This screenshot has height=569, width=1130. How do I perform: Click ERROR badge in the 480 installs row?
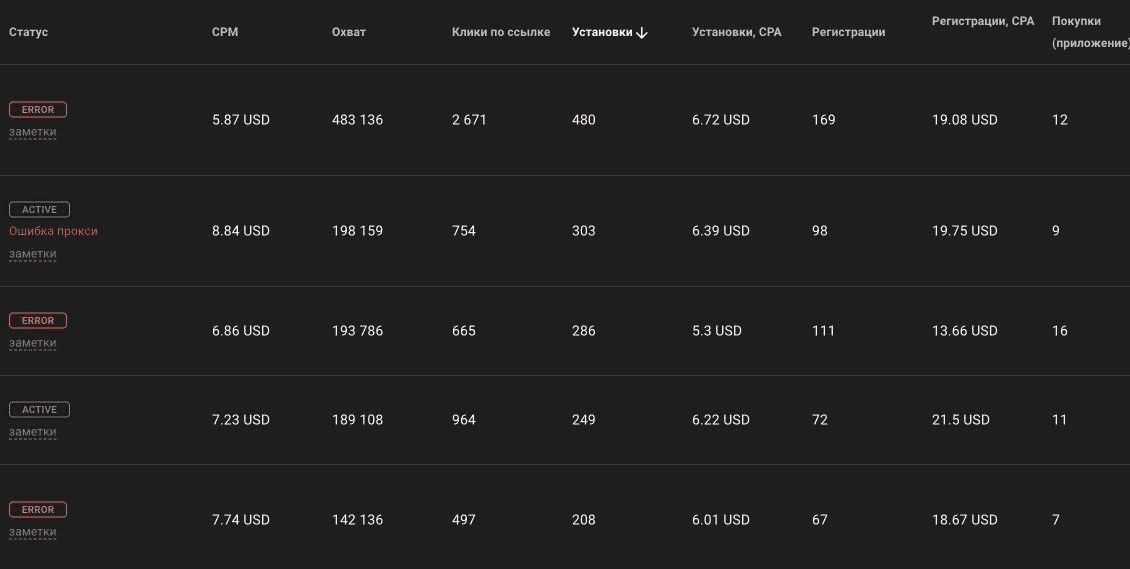tap(37, 109)
